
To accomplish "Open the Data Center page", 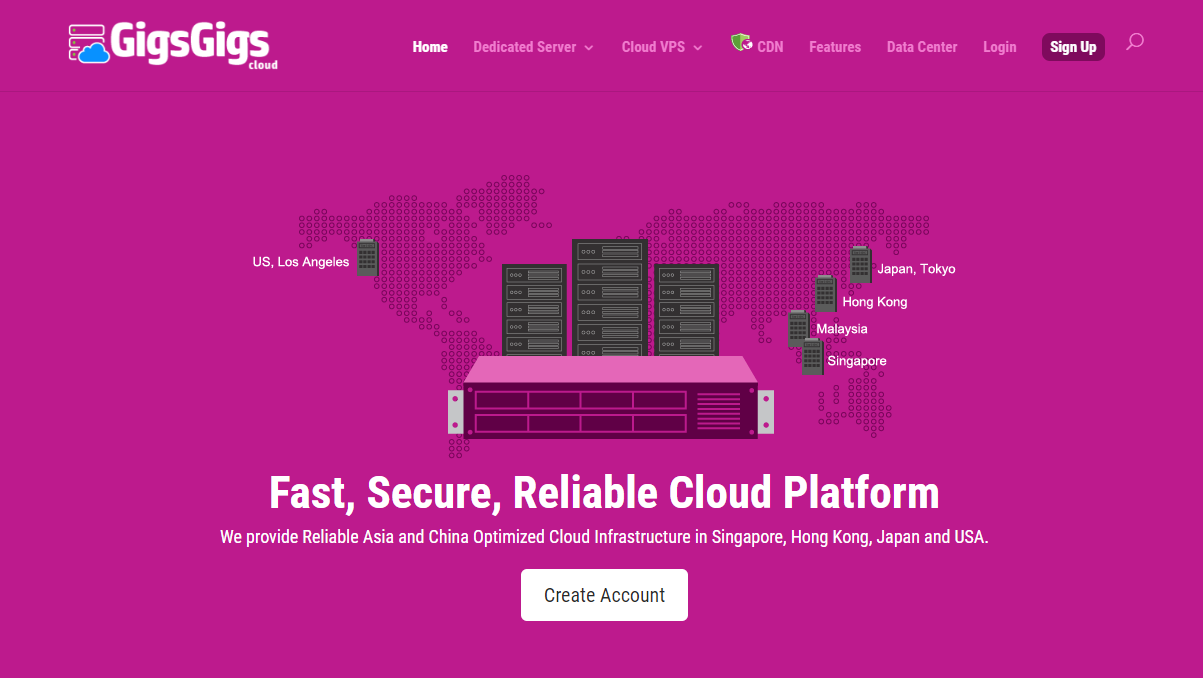I will (921, 47).
